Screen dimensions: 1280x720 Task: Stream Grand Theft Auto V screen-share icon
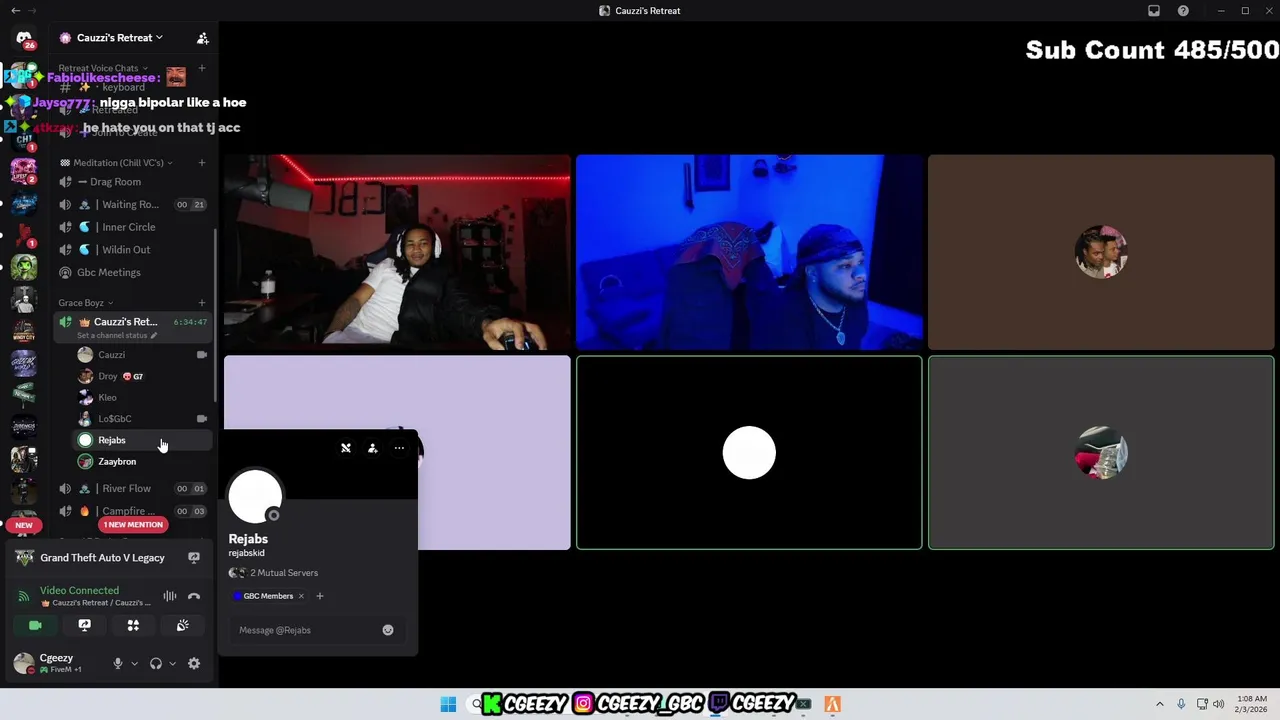pos(194,558)
